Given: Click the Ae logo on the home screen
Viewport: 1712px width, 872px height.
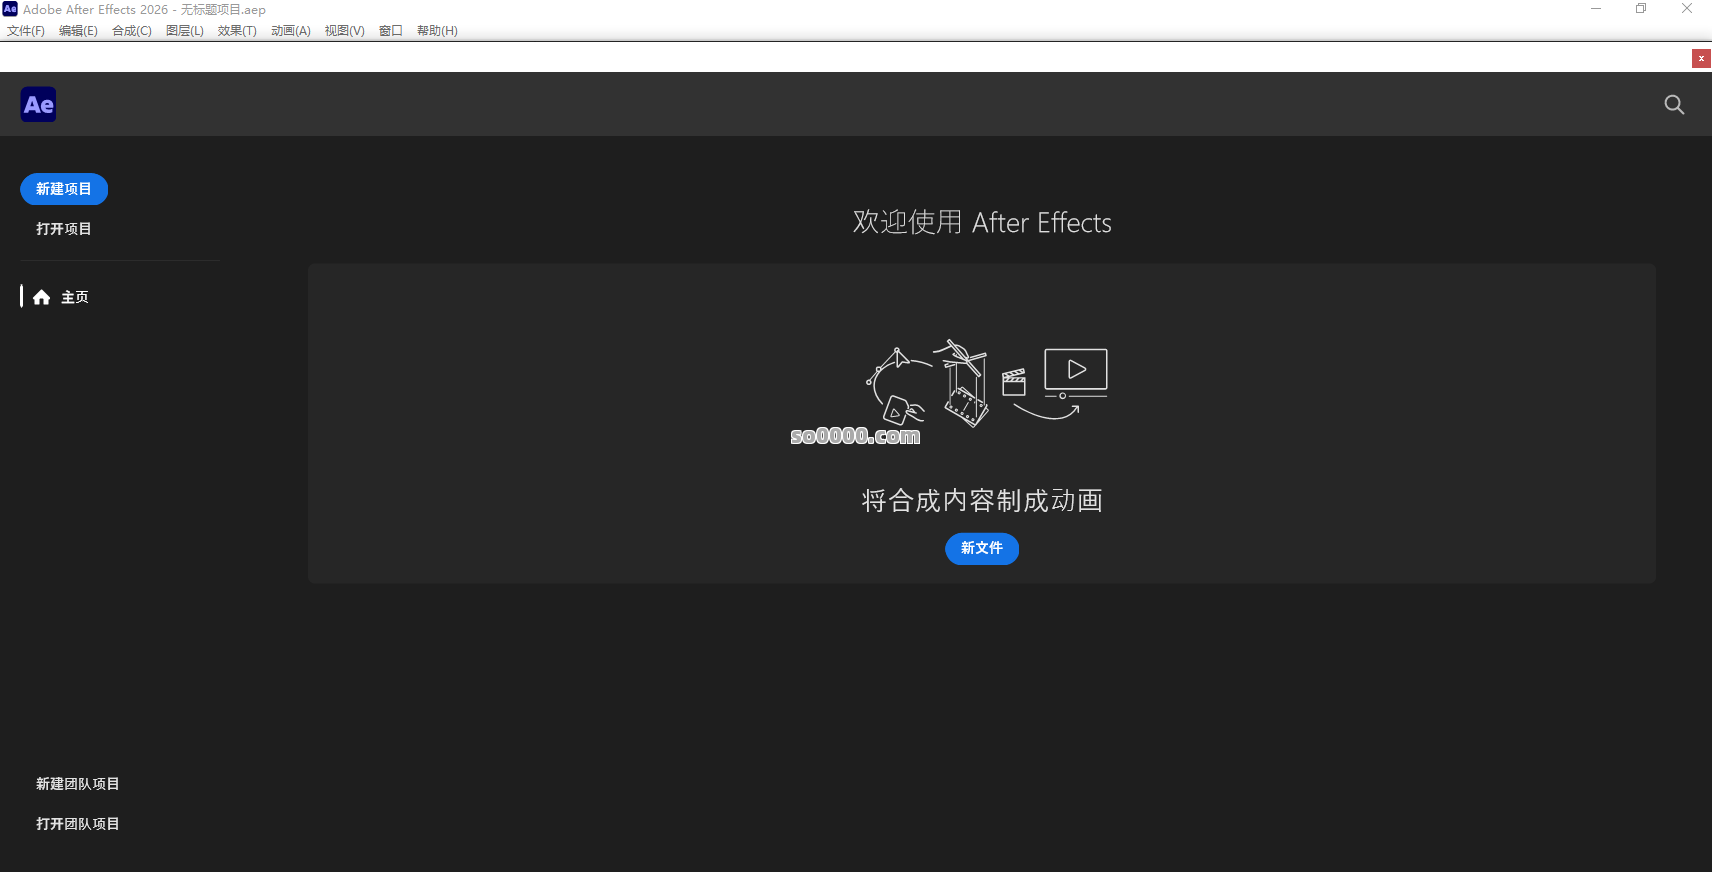Looking at the screenshot, I should 39,105.
